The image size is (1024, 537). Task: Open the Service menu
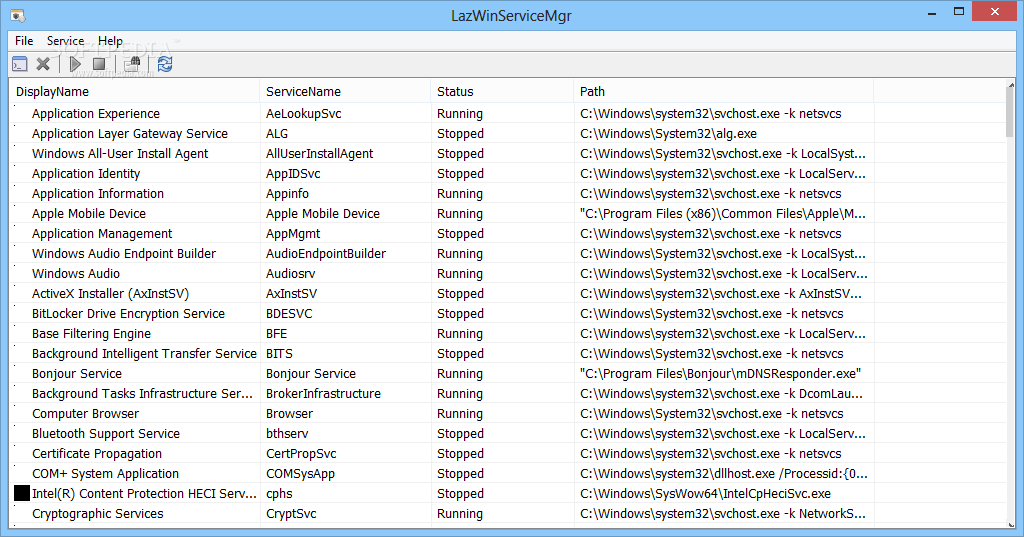click(65, 41)
